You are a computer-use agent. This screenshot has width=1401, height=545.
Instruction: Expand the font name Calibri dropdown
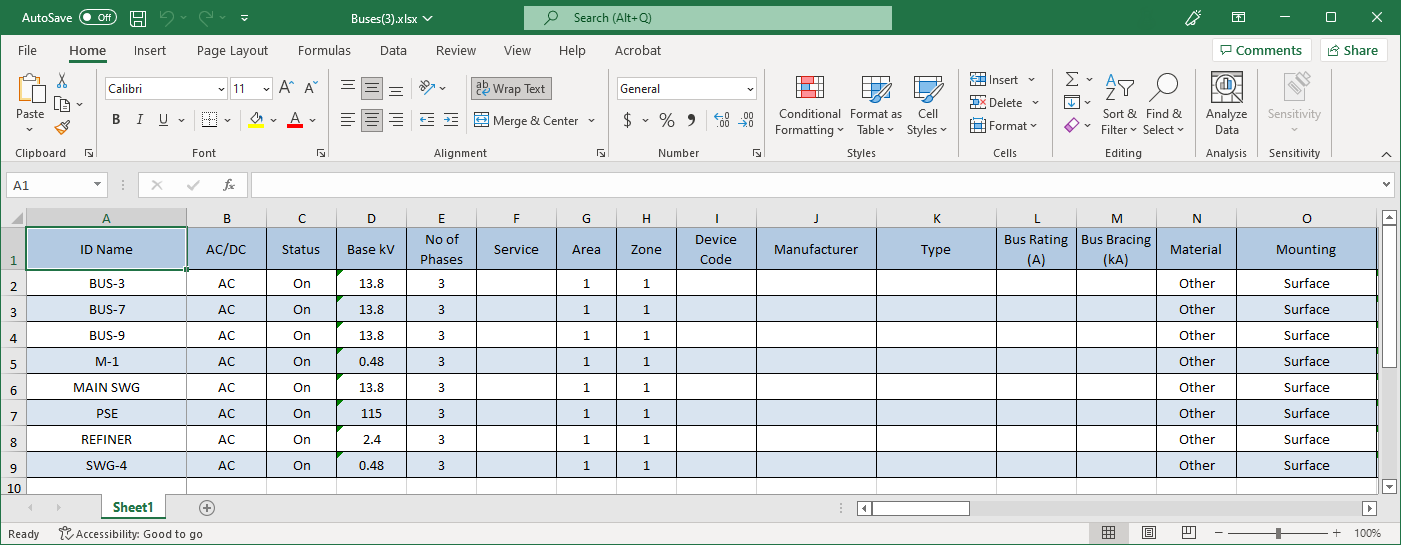pos(221,89)
